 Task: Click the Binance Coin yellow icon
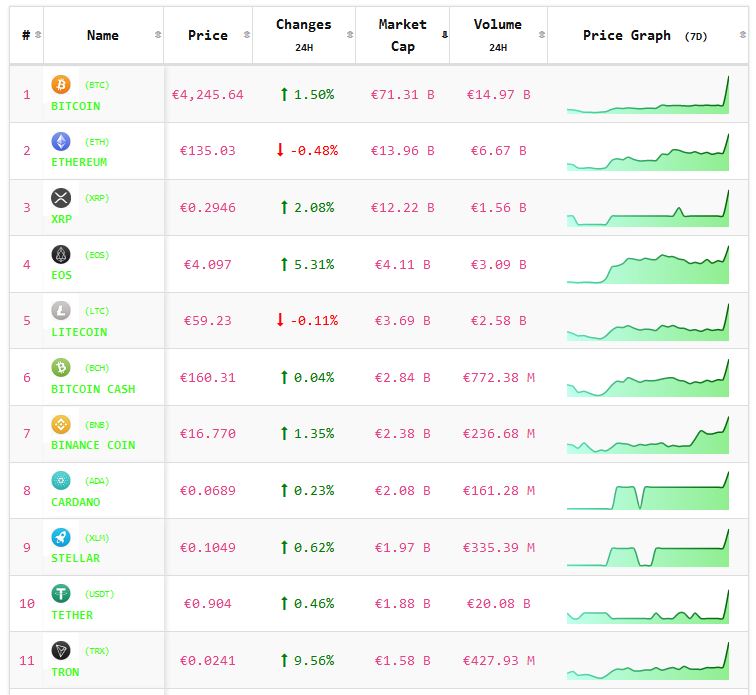(x=61, y=424)
